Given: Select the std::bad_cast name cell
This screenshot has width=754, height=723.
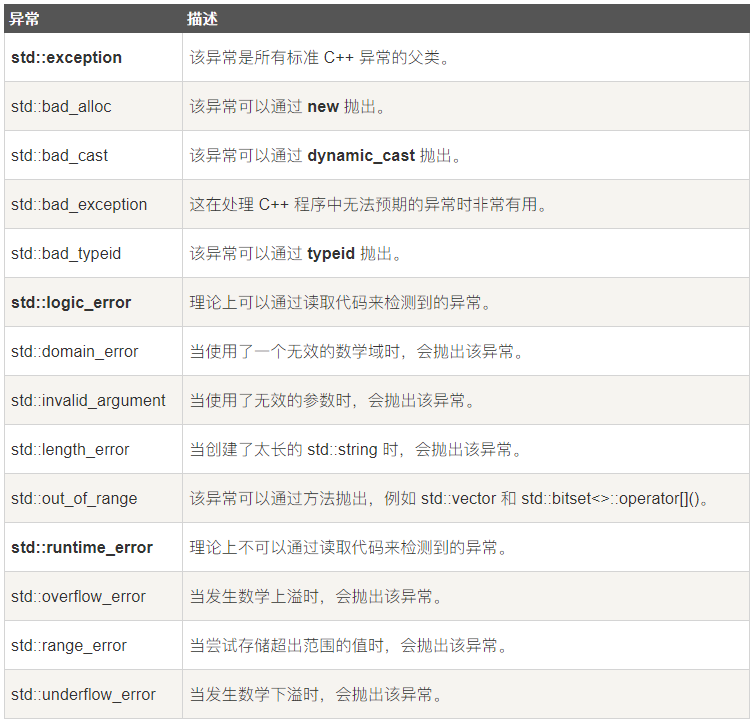Looking at the screenshot, I should pos(59,155).
